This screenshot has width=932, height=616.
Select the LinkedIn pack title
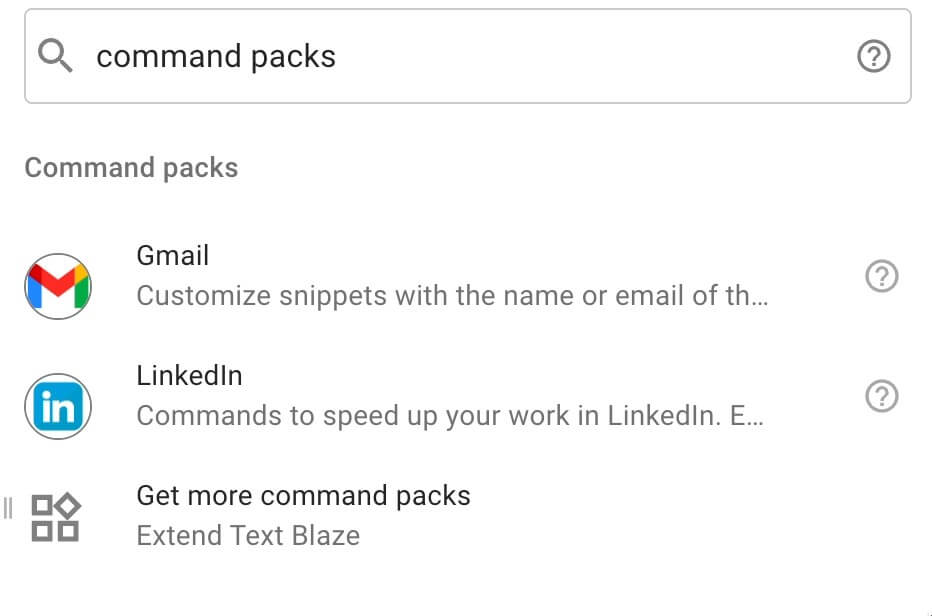(x=189, y=376)
